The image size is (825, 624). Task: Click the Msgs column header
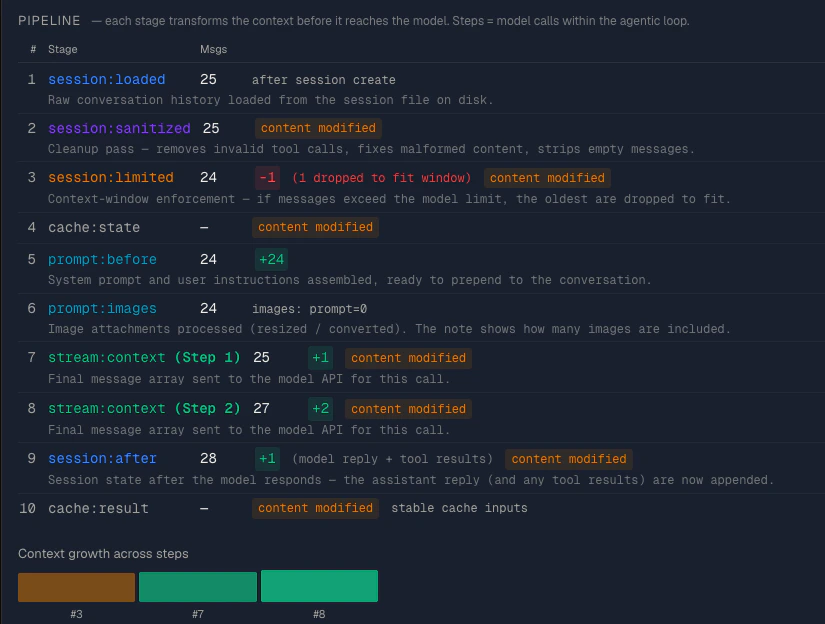pos(214,49)
